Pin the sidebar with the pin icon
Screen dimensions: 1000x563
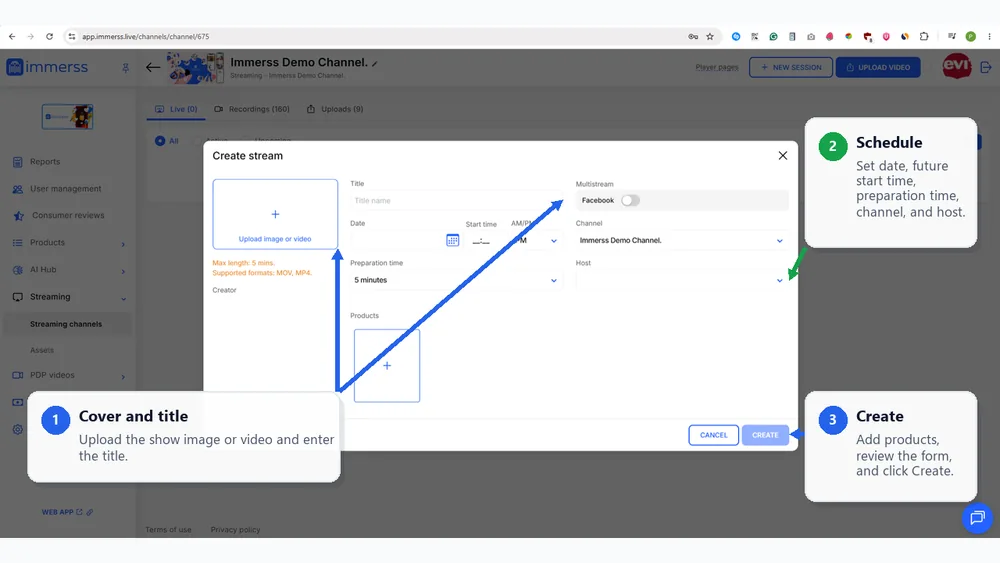(x=126, y=68)
